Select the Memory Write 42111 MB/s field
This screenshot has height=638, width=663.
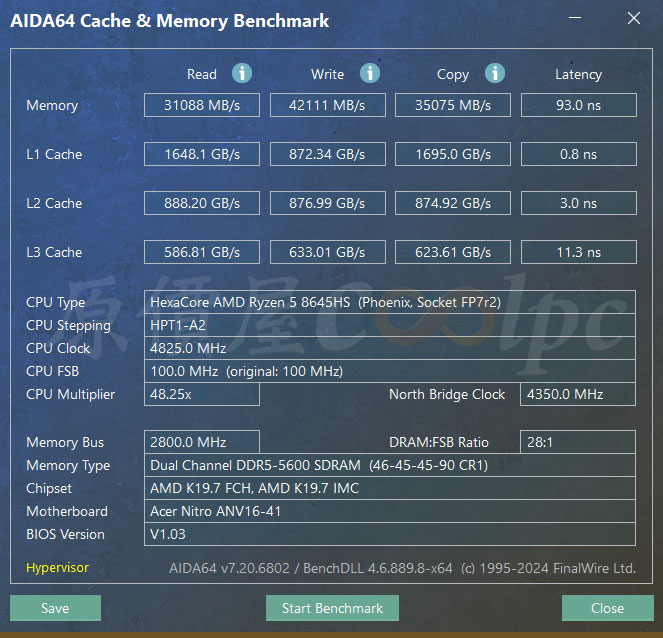pos(328,105)
